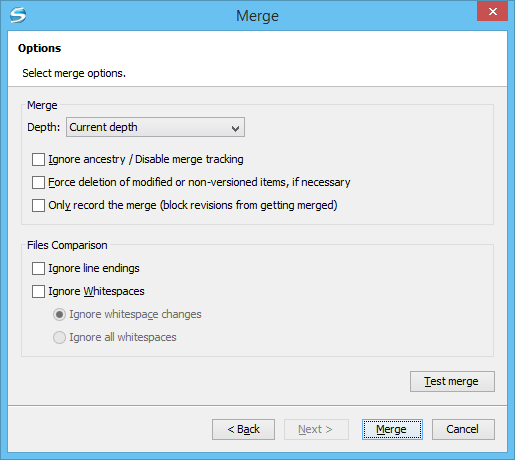Tick Only record the merge checkbox
Viewport: 515px width, 460px height.
click(x=38, y=205)
